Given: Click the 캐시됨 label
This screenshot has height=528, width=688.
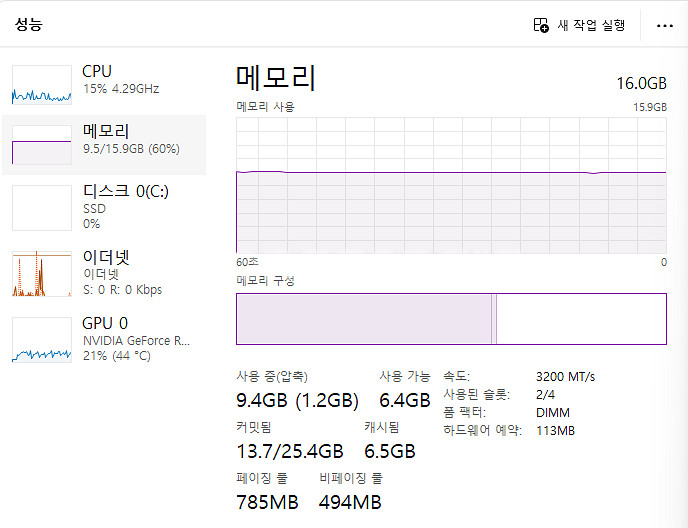Looking at the screenshot, I should (382, 427).
